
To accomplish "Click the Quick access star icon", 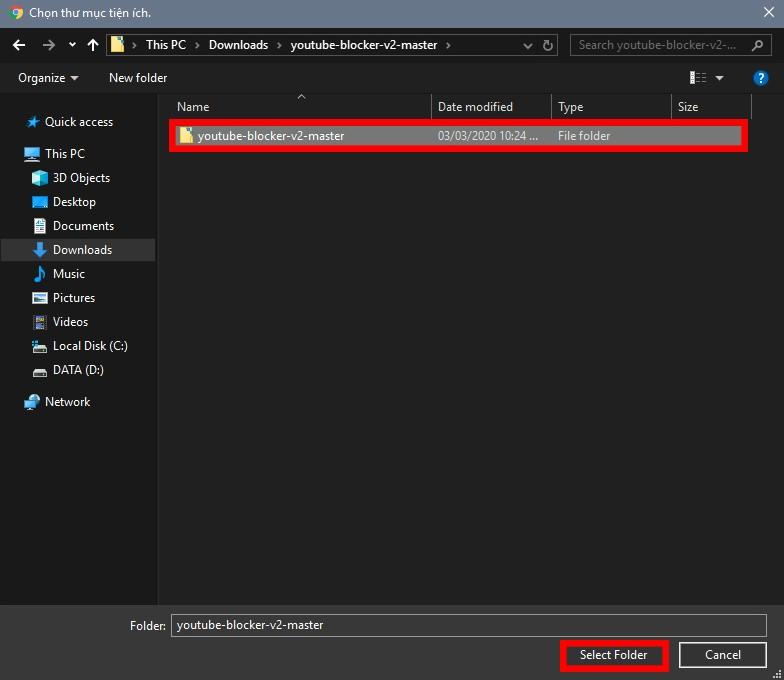I will coord(33,122).
